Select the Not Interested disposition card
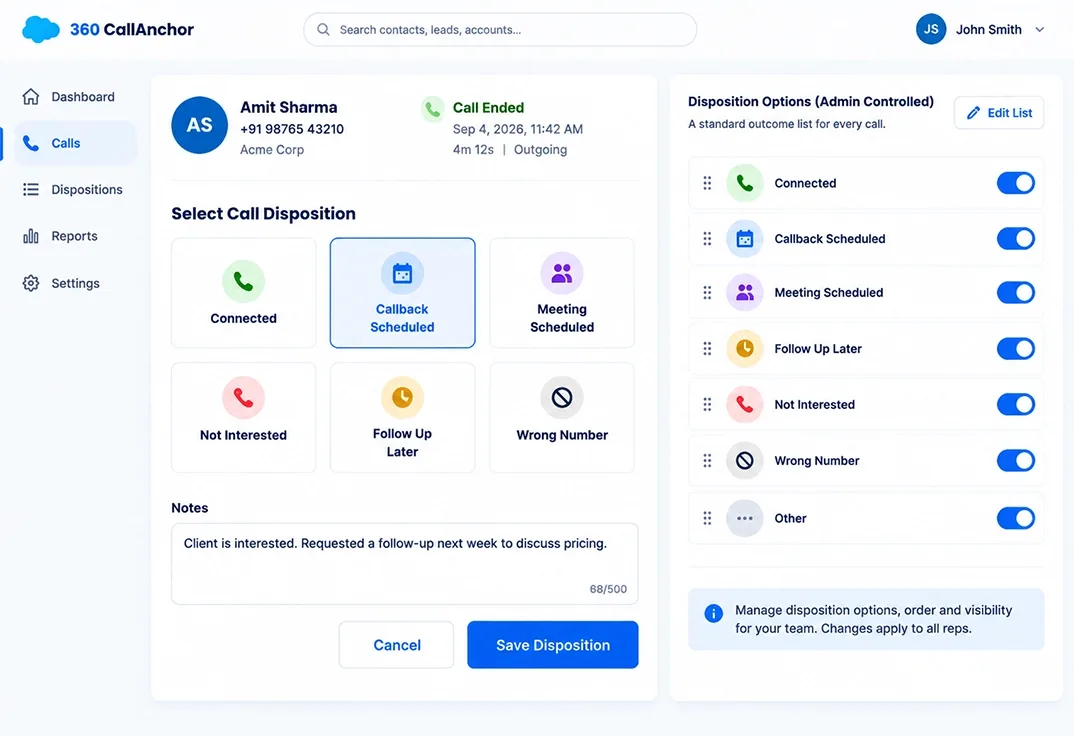This screenshot has width=1074, height=736. (x=243, y=418)
